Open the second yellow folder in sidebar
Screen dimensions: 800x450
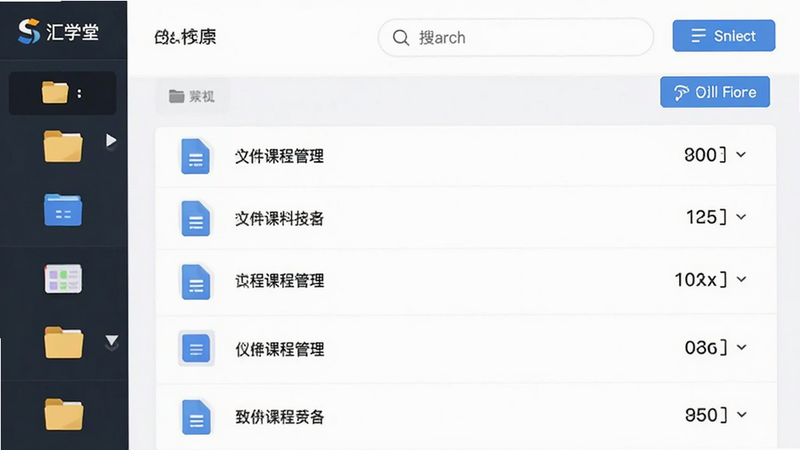(x=63, y=146)
